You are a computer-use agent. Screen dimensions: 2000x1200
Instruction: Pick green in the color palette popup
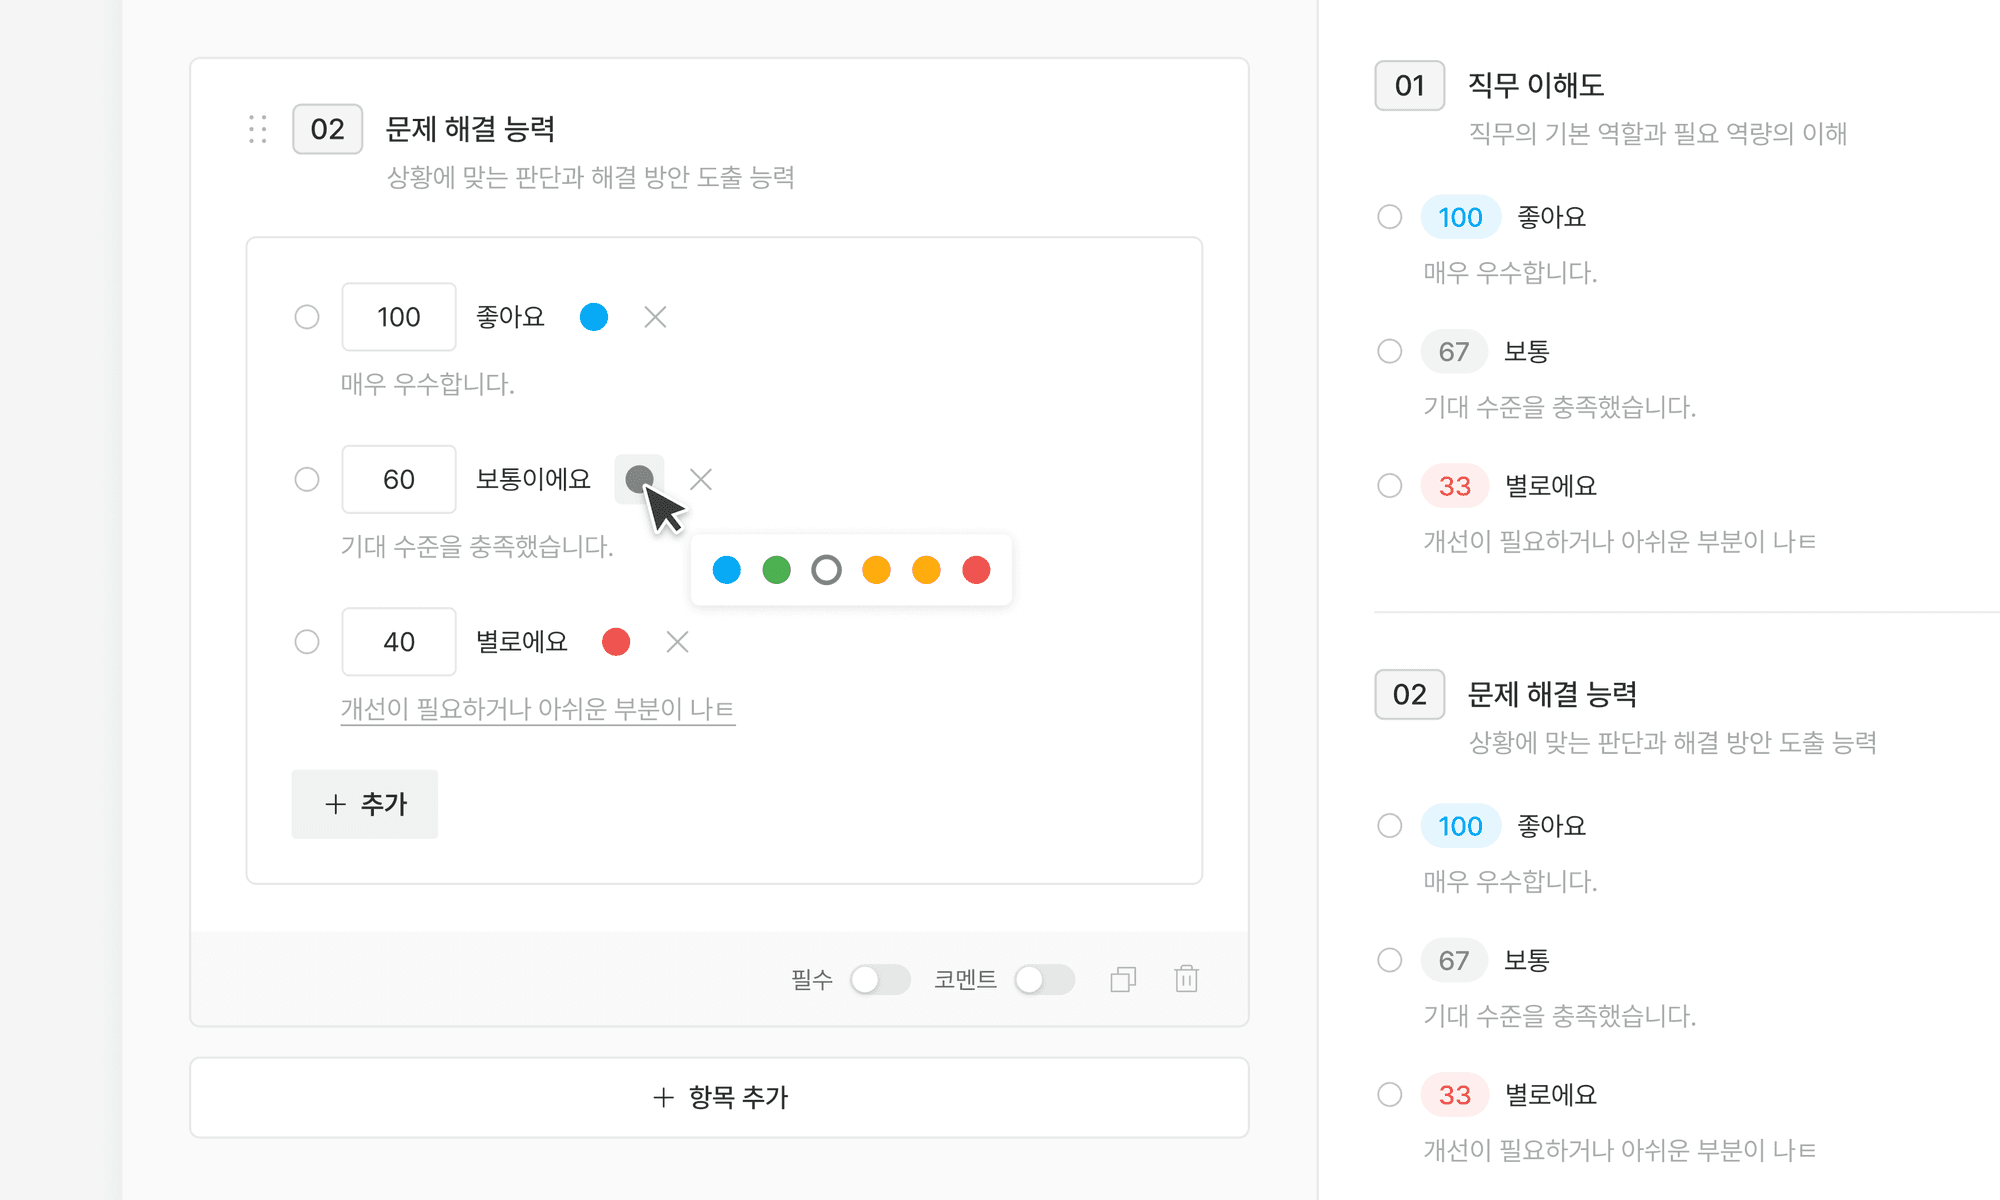pyautogui.click(x=776, y=570)
